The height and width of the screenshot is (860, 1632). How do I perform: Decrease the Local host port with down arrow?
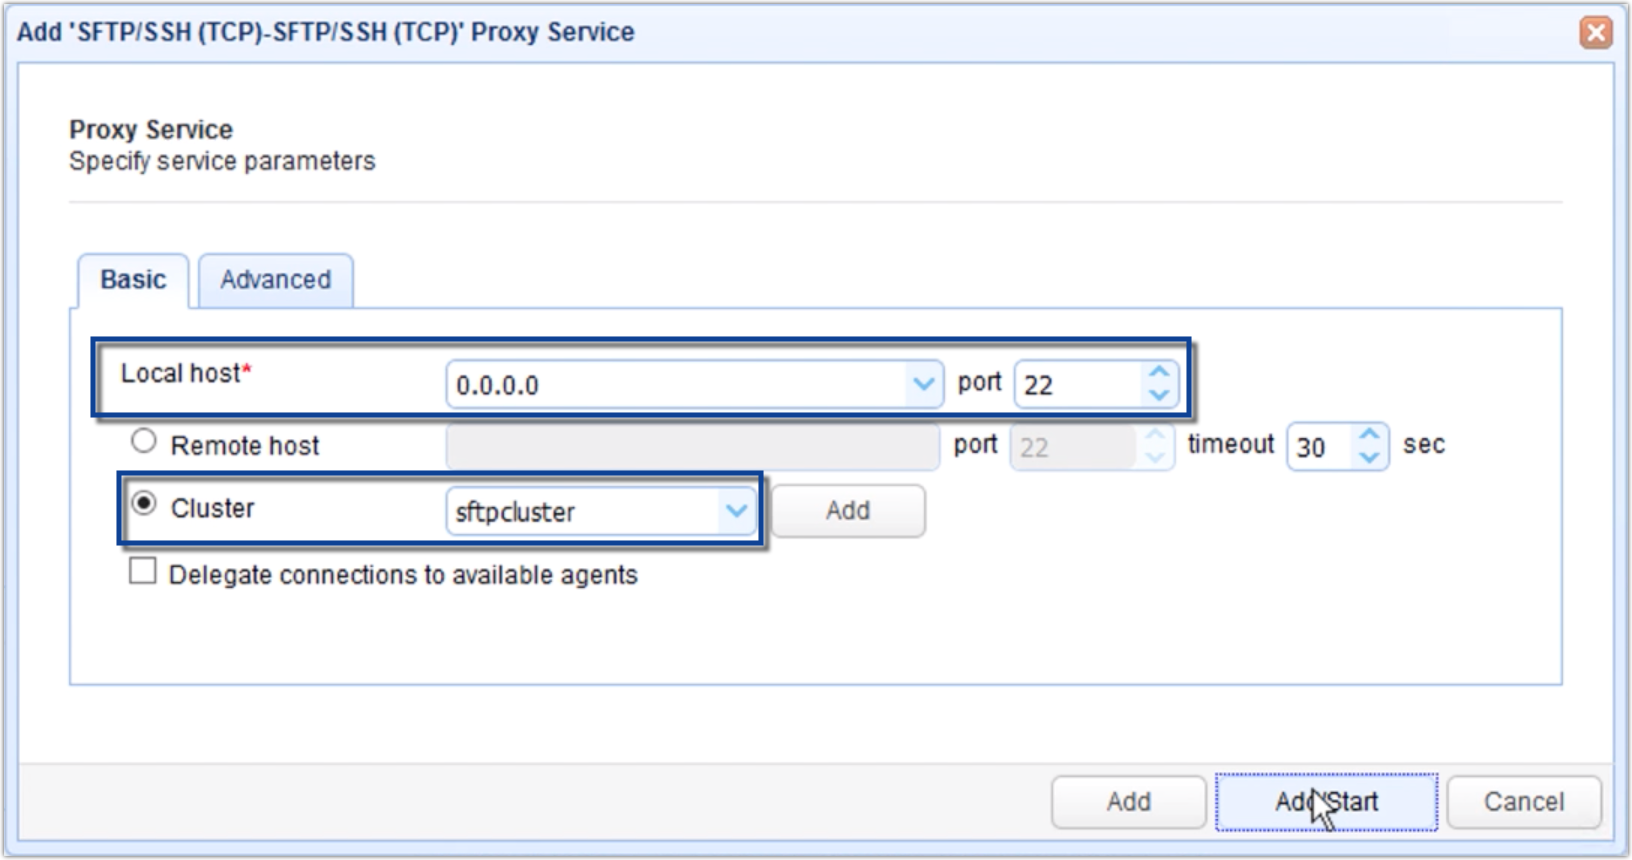pyautogui.click(x=1158, y=393)
